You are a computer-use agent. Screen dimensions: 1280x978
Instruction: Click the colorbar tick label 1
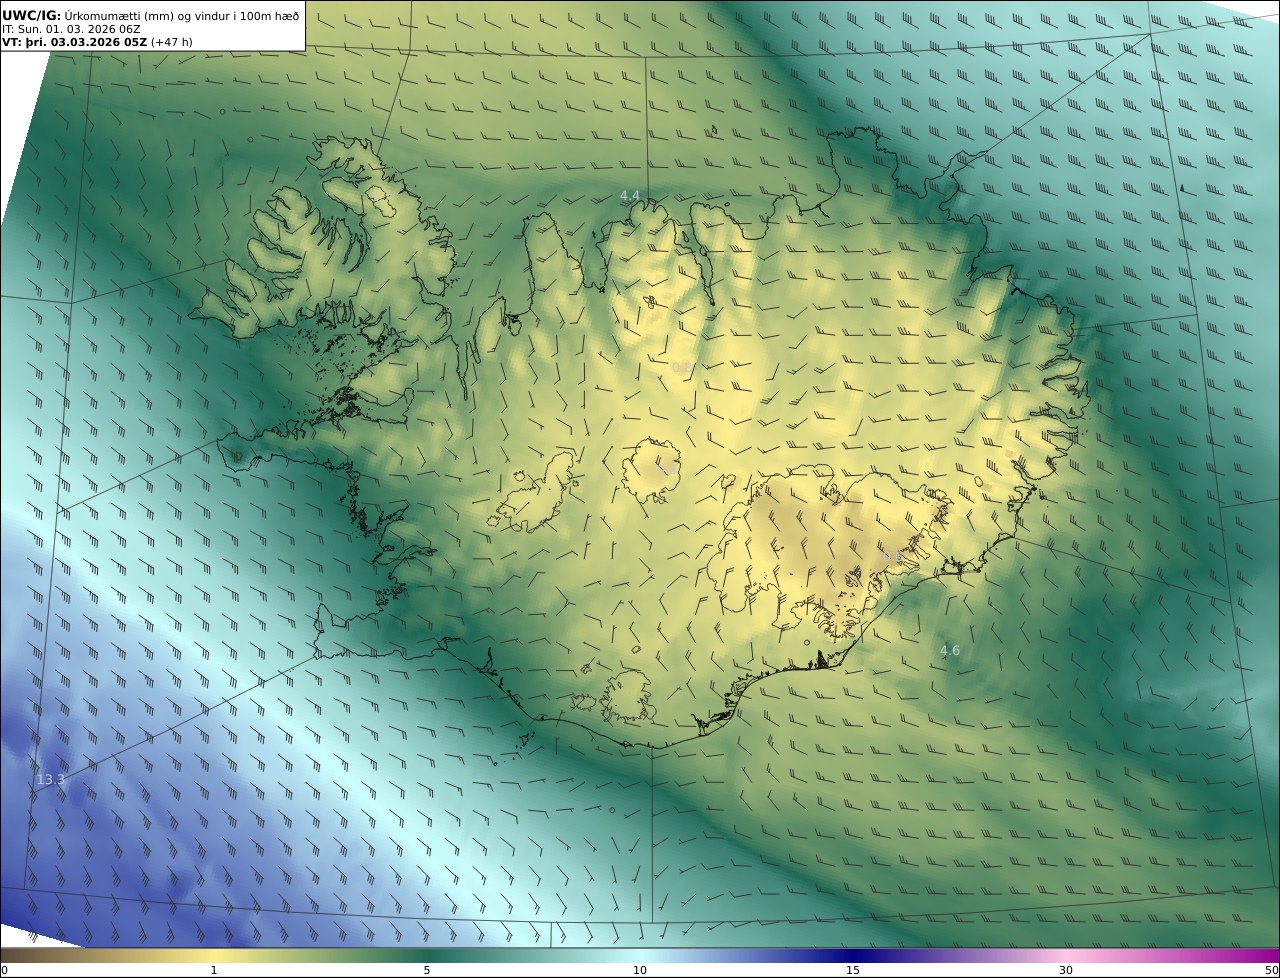[213, 970]
